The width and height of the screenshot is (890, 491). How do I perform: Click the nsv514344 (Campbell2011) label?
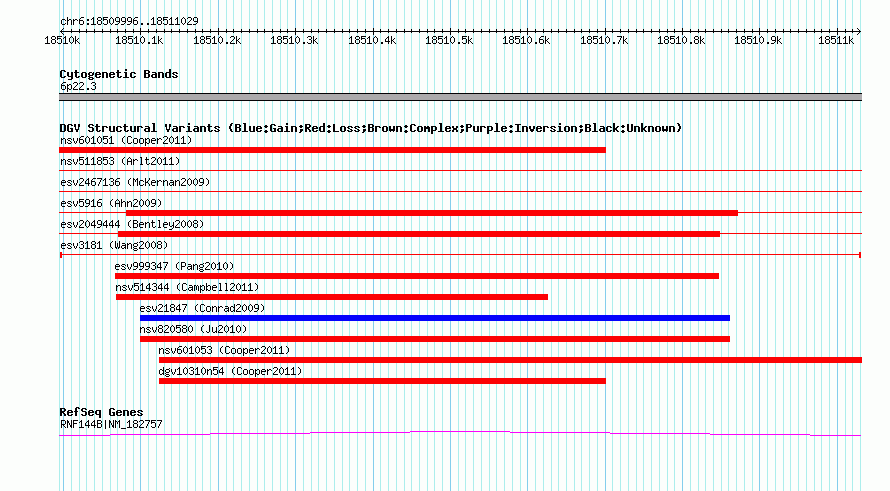point(187,287)
